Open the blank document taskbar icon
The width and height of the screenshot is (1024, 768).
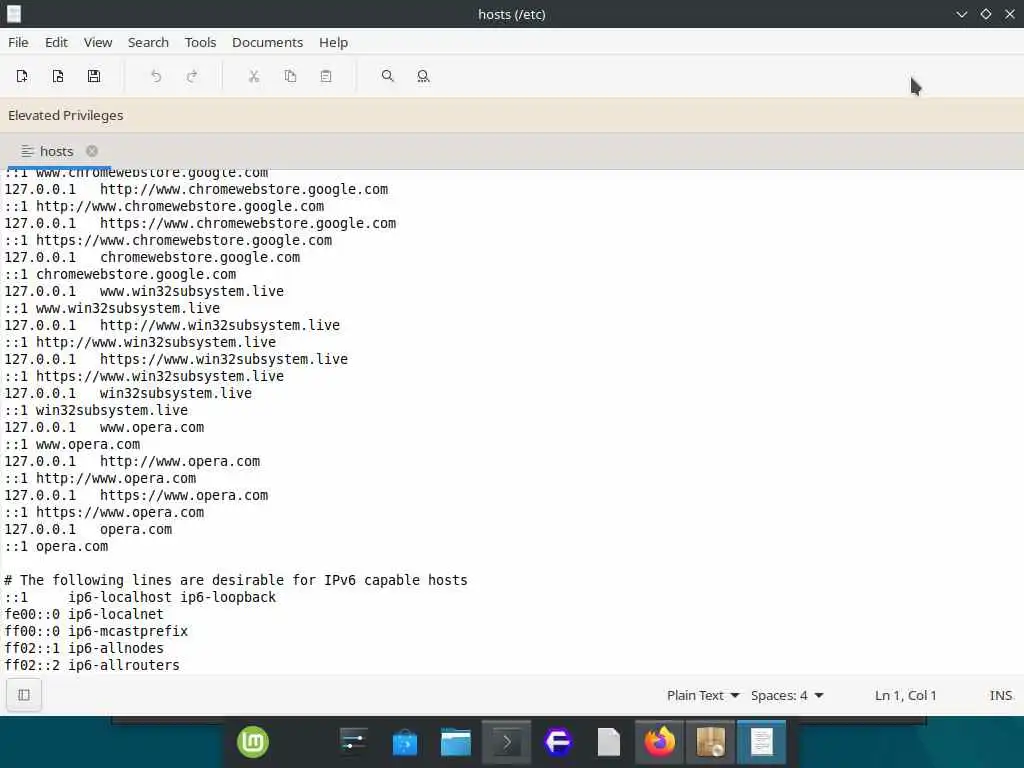coord(609,743)
